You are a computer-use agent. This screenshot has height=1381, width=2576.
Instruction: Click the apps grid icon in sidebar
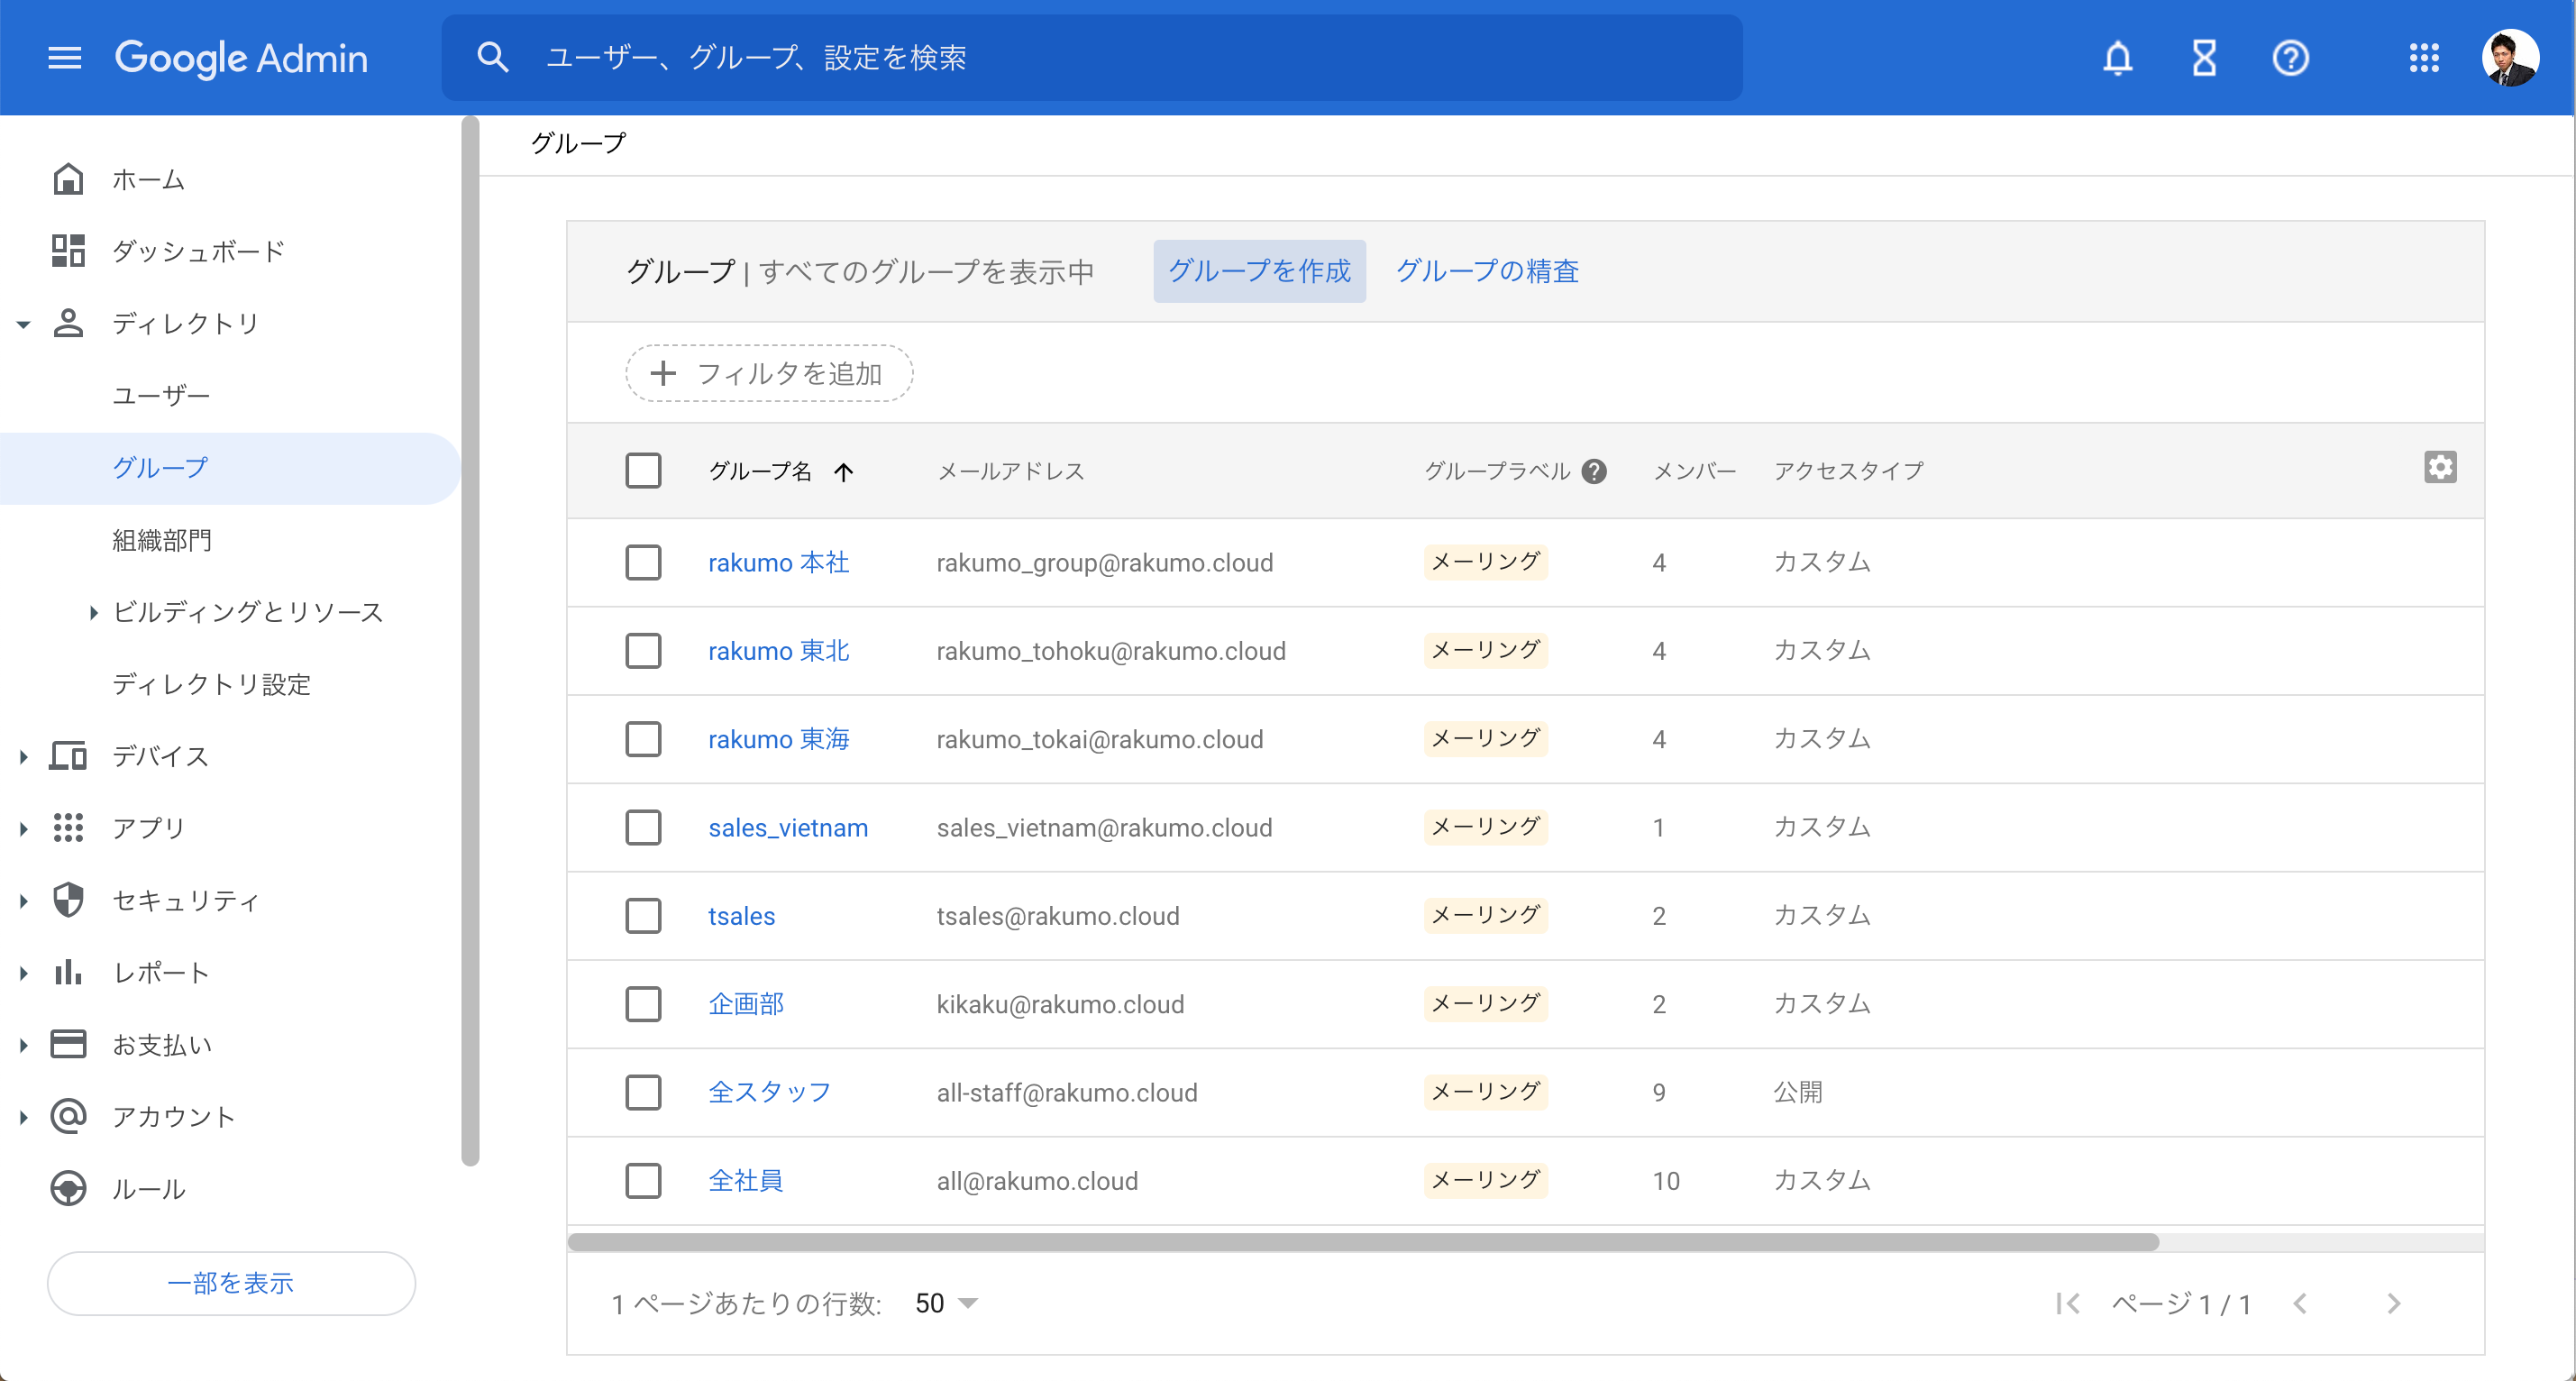tap(68, 828)
